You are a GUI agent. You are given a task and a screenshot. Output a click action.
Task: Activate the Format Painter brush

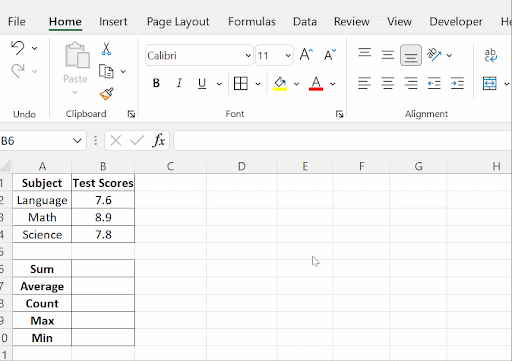pos(107,94)
